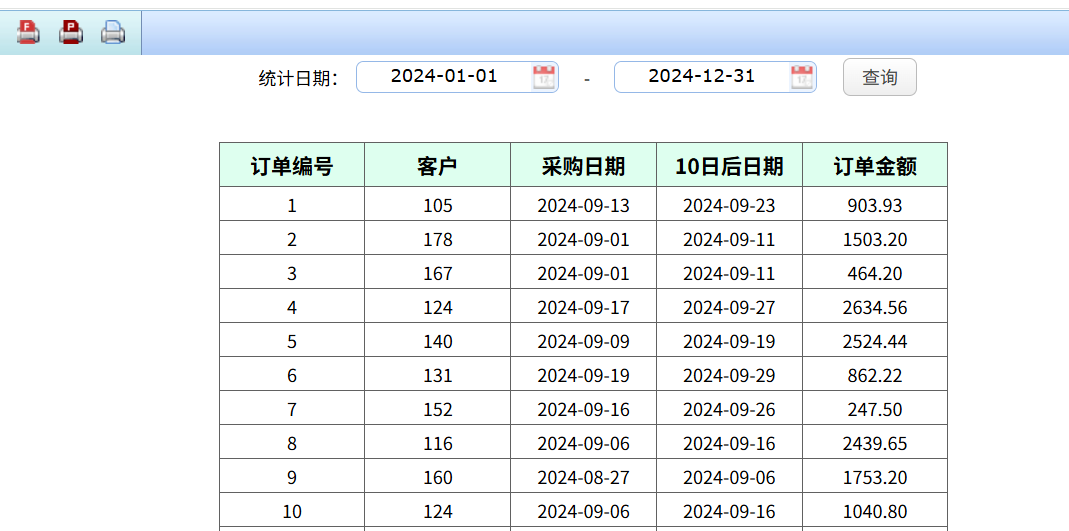This screenshot has width=1069, height=531.
Task: Click 10-day-later date 2024-09-19 in order 5 row
Action: pos(729,341)
